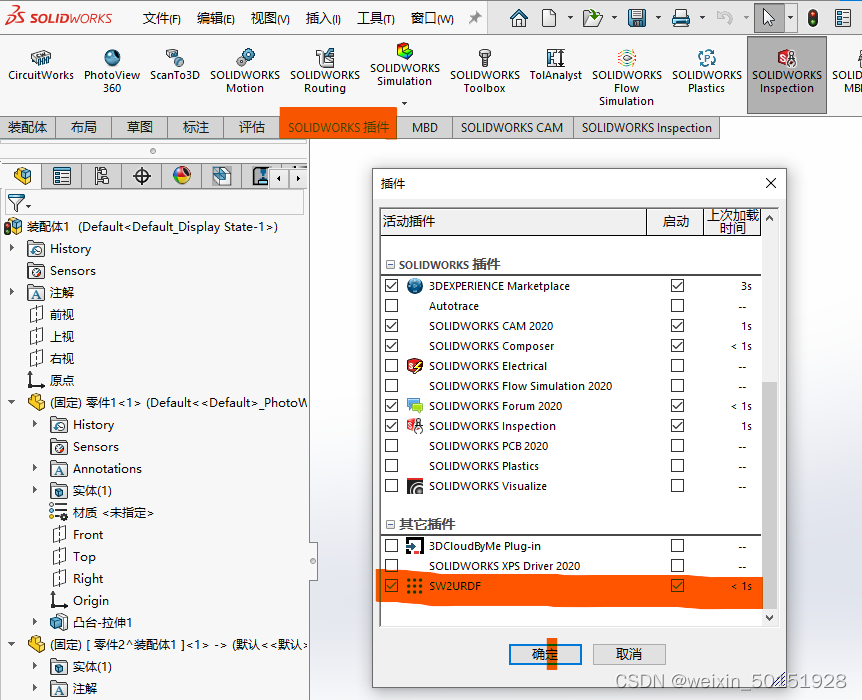
Task: Open the DimXpertManager tab
Action: 142,176
